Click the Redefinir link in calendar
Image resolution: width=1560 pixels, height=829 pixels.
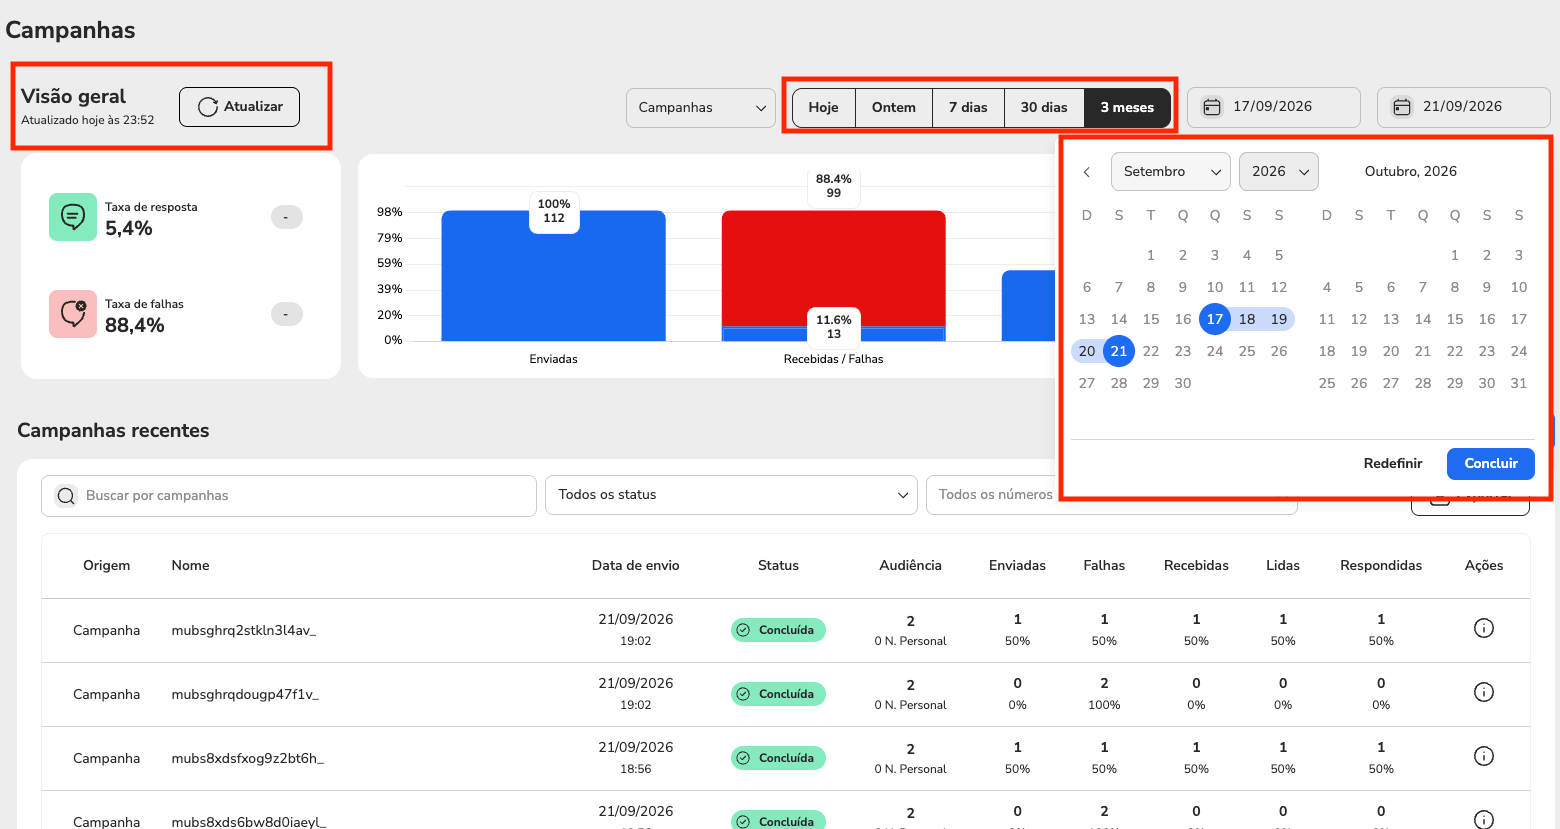[x=1393, y=464]
